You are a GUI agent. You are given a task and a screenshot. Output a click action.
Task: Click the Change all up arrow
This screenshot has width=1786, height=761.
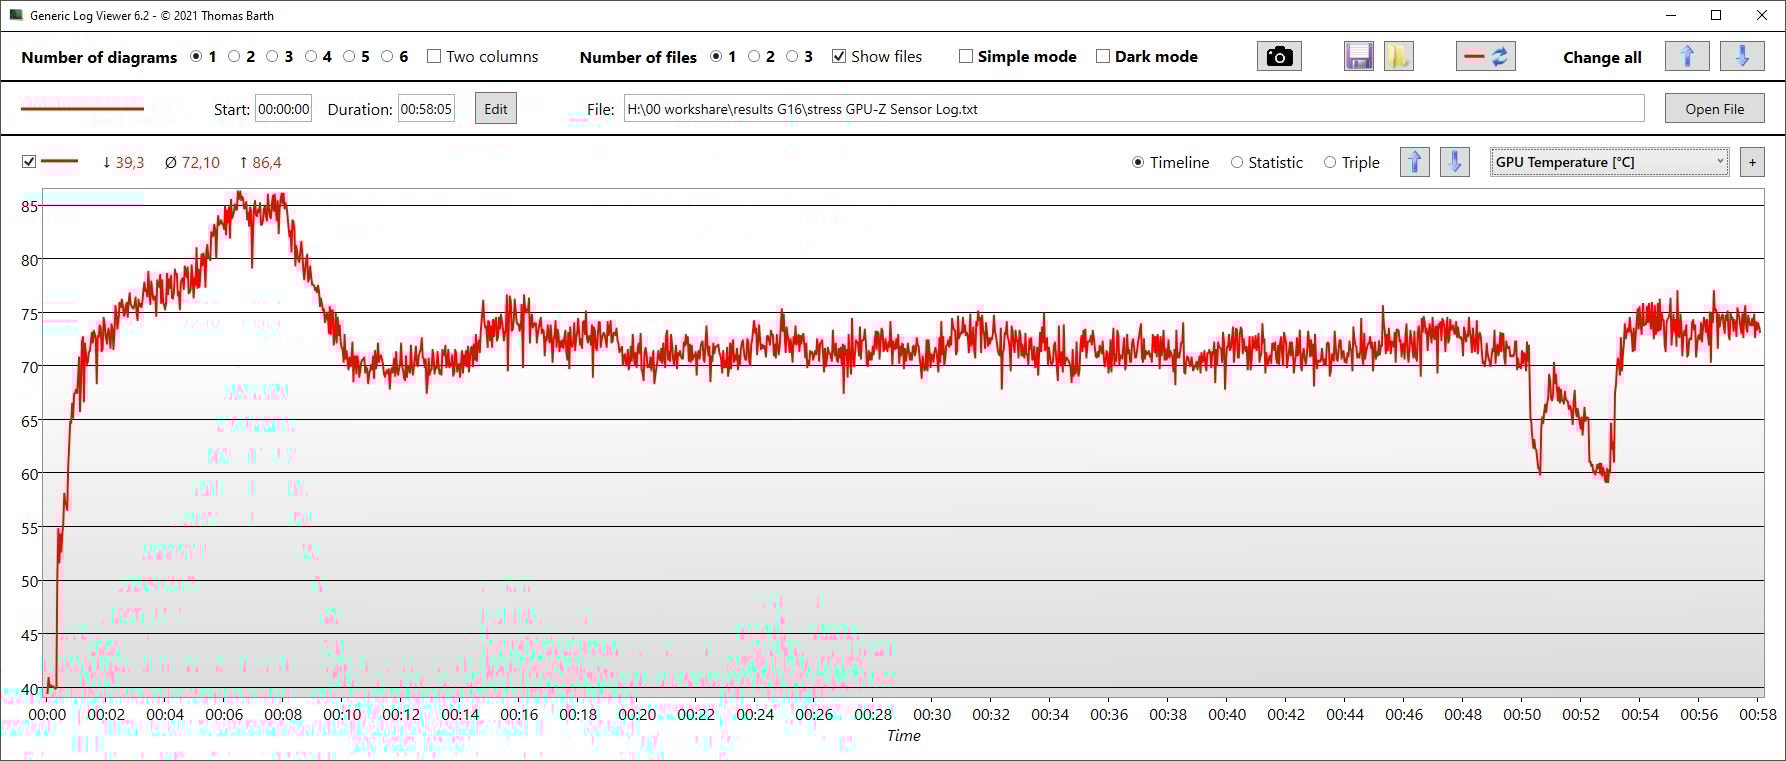[1687, 57]
